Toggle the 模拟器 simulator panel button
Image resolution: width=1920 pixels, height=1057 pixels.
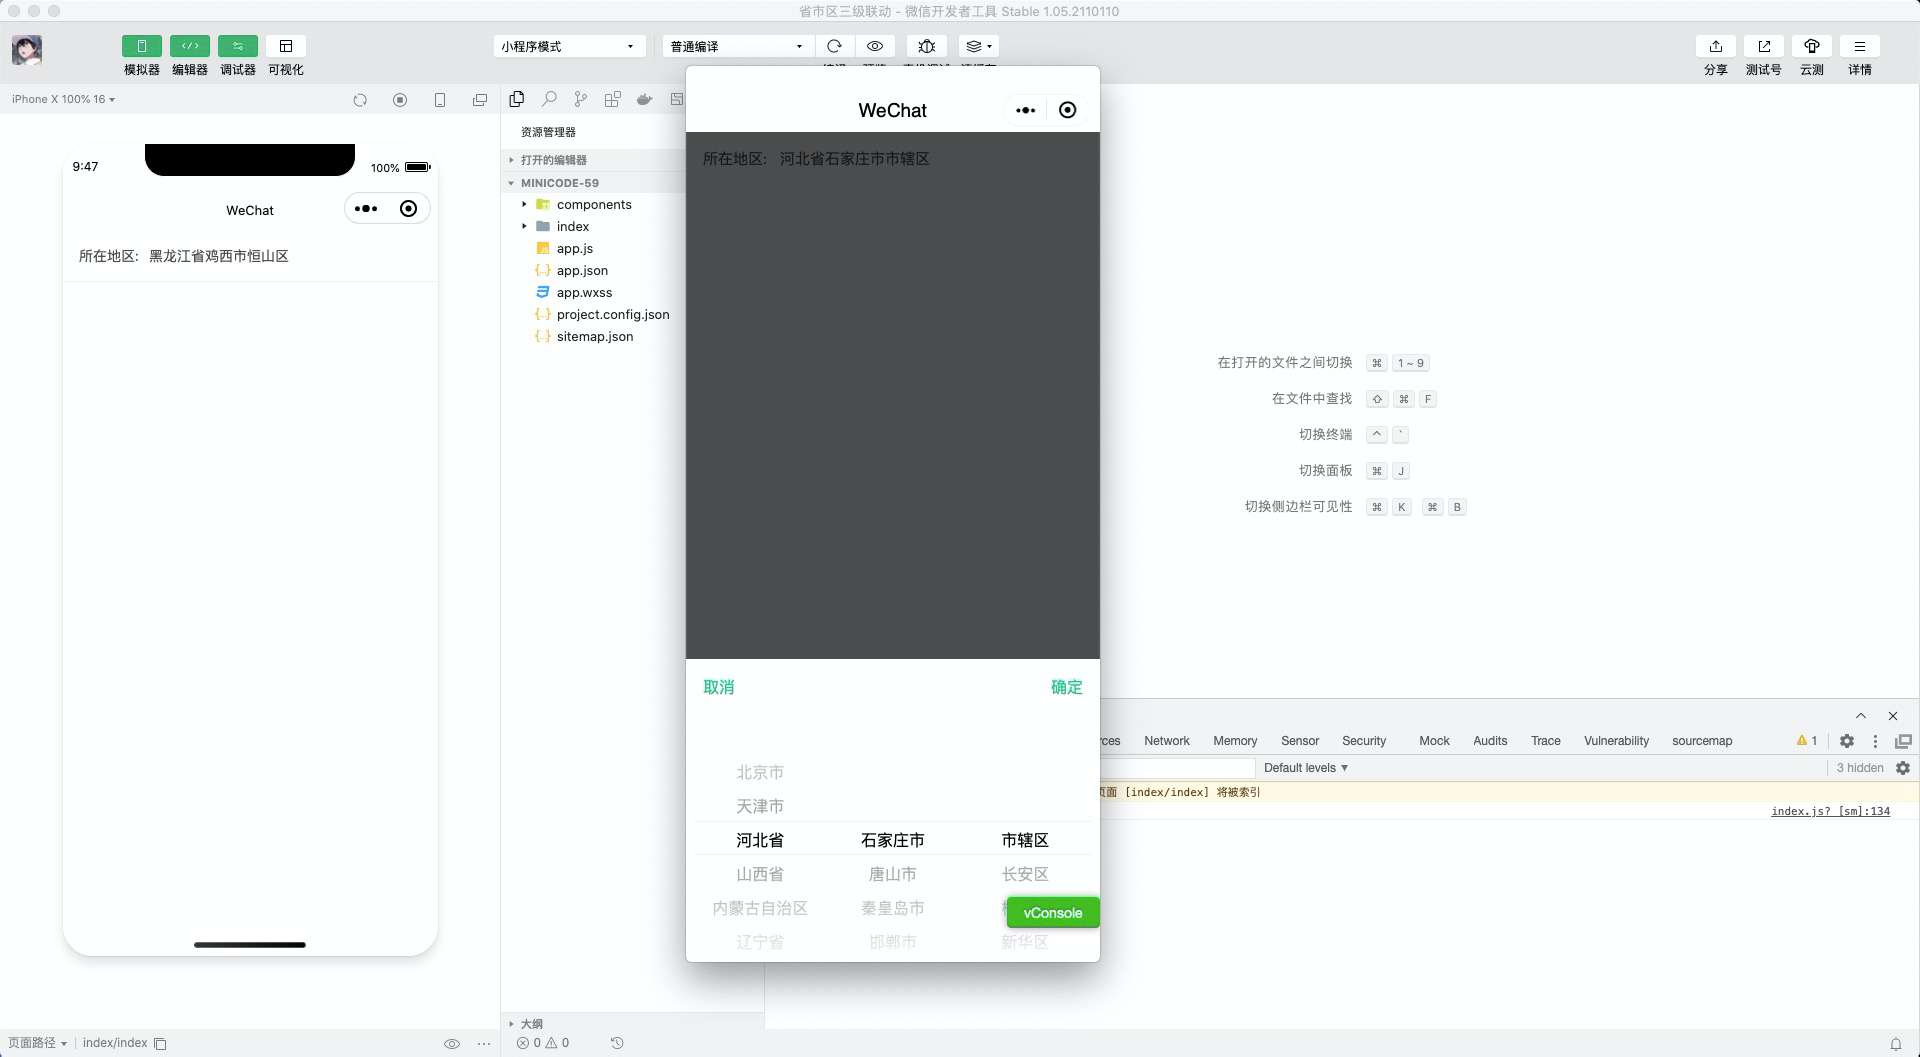[x=141, y=46]
